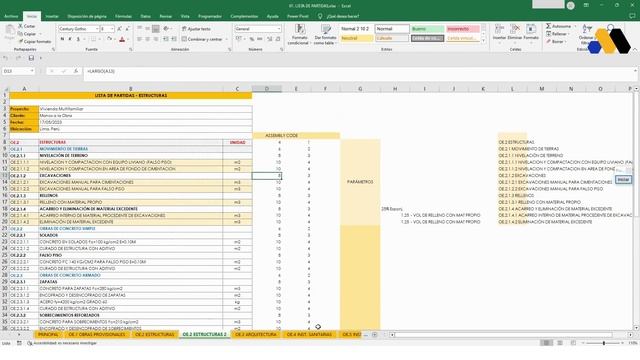Click the insert function fx icon
640x360 pixels.
click(76, 71)
